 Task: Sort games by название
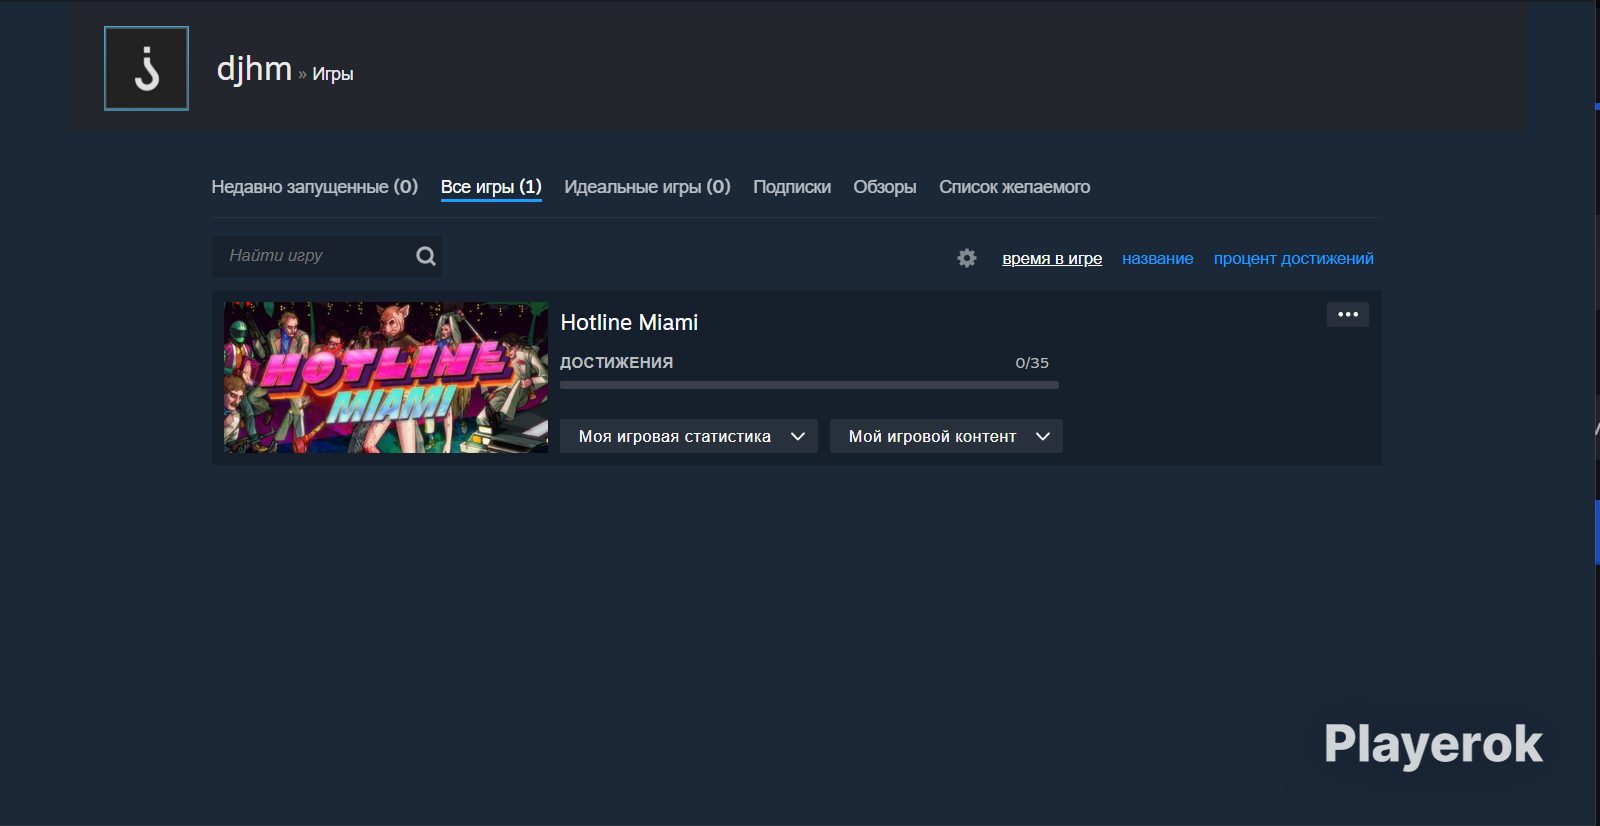(x=1158, y=258)
